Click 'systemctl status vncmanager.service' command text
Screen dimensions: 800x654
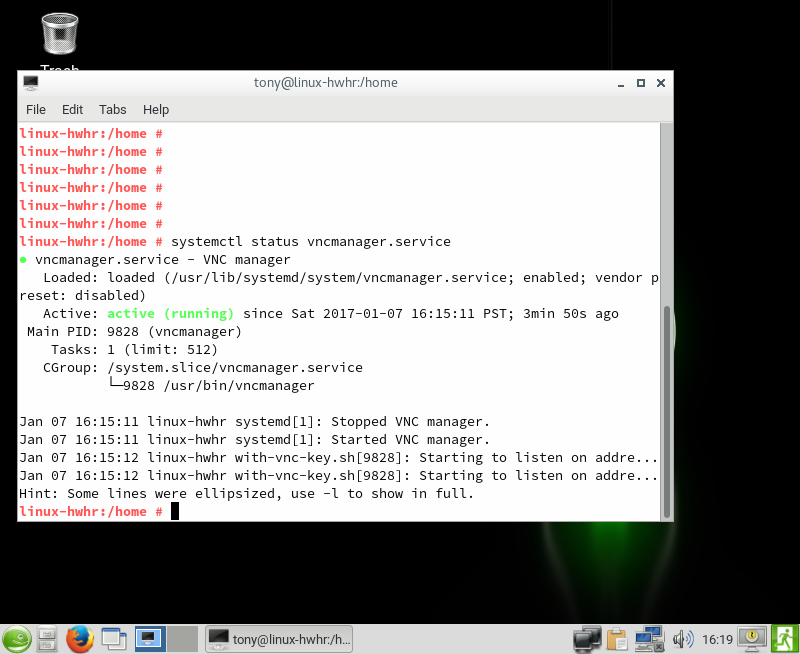click(311, 241)
